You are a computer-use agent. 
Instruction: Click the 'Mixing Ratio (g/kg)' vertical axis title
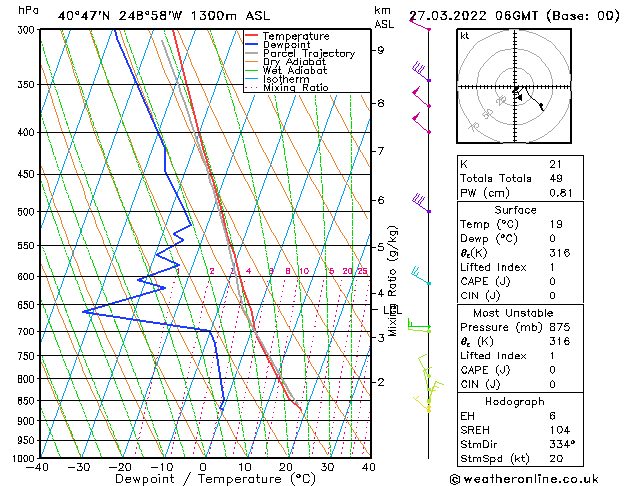[x=392, y=281]
